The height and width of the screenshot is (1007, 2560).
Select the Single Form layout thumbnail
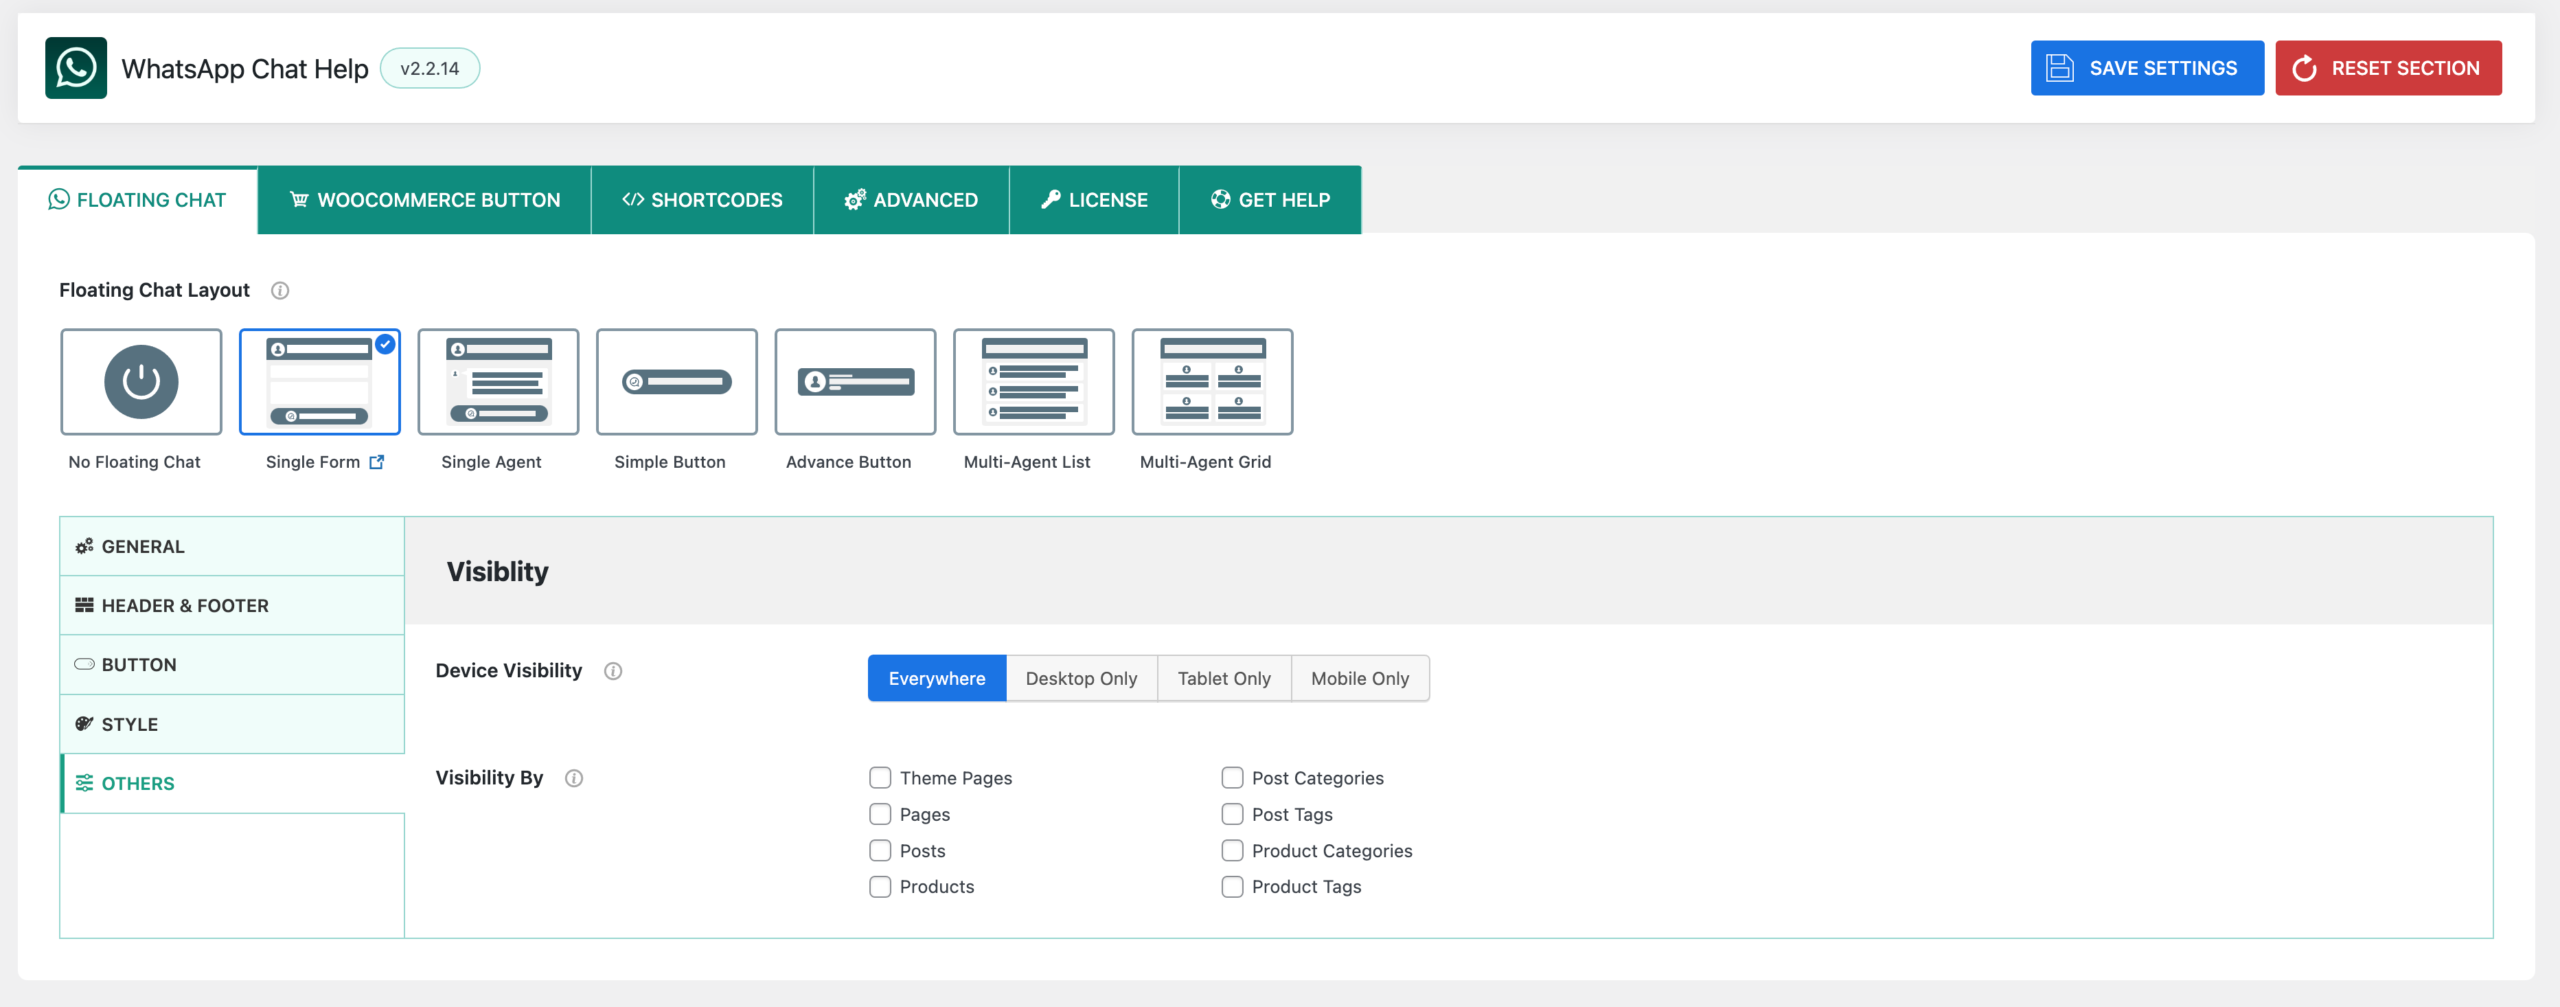pyautogui.click(x=320, y=382)
